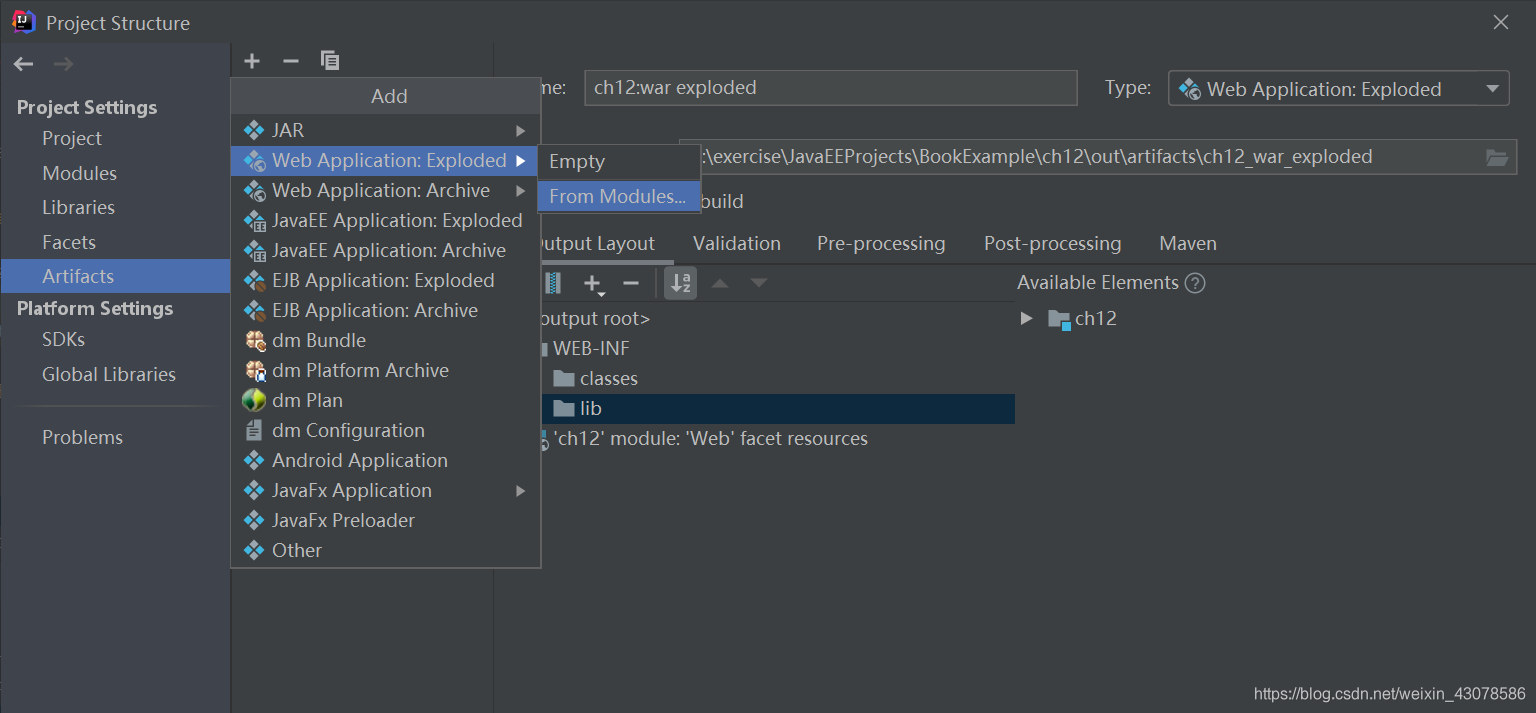The image size is (1536, 713).
Task: Open folder browser for output directory
Action: click(1497, 157)
